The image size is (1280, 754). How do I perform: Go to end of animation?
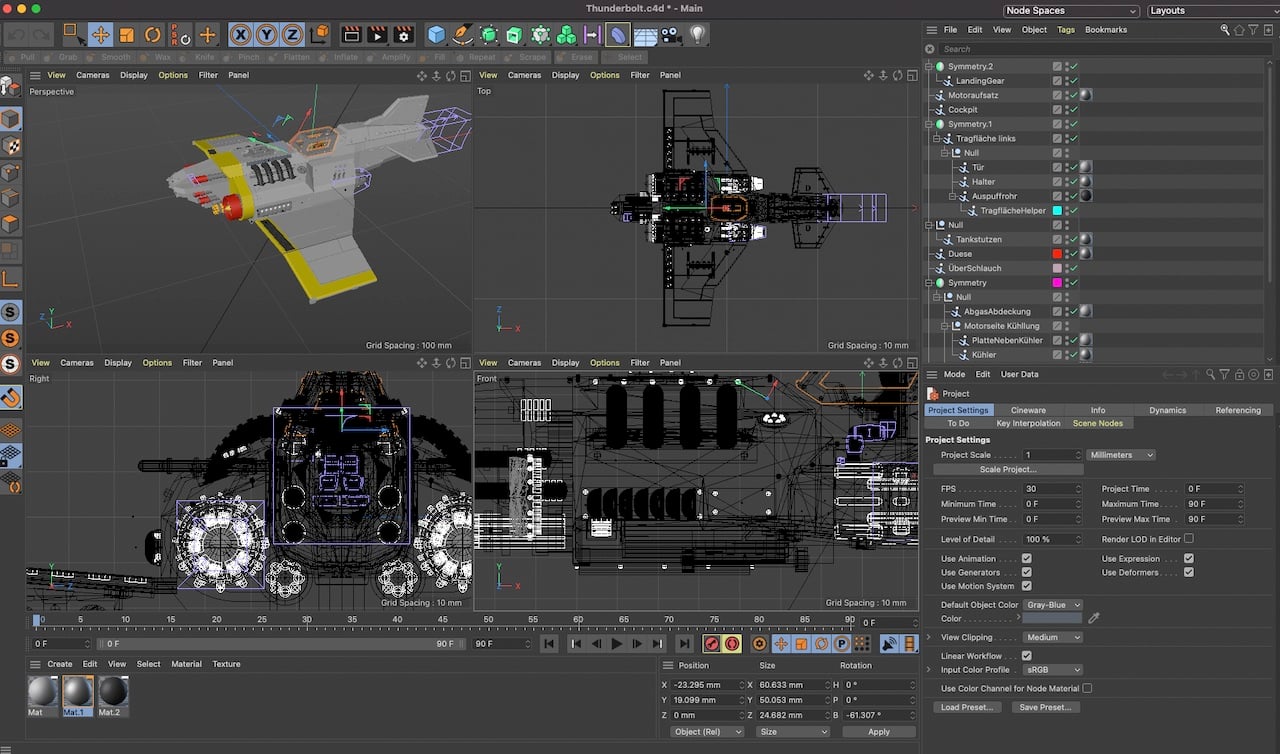684,644
